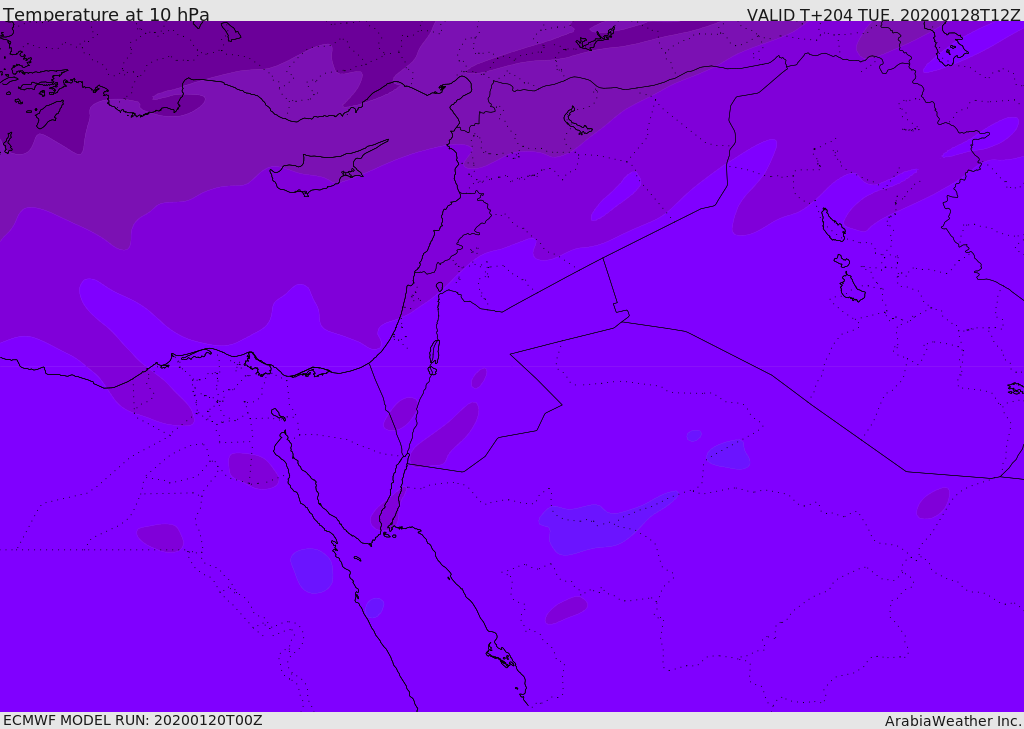This screenshot has height=729, width=1024.
Task: Click the 'VALID T+204 TUE. 20200128T12Z' timestamp
Action: pyautogui.click(x=884, y=14)
